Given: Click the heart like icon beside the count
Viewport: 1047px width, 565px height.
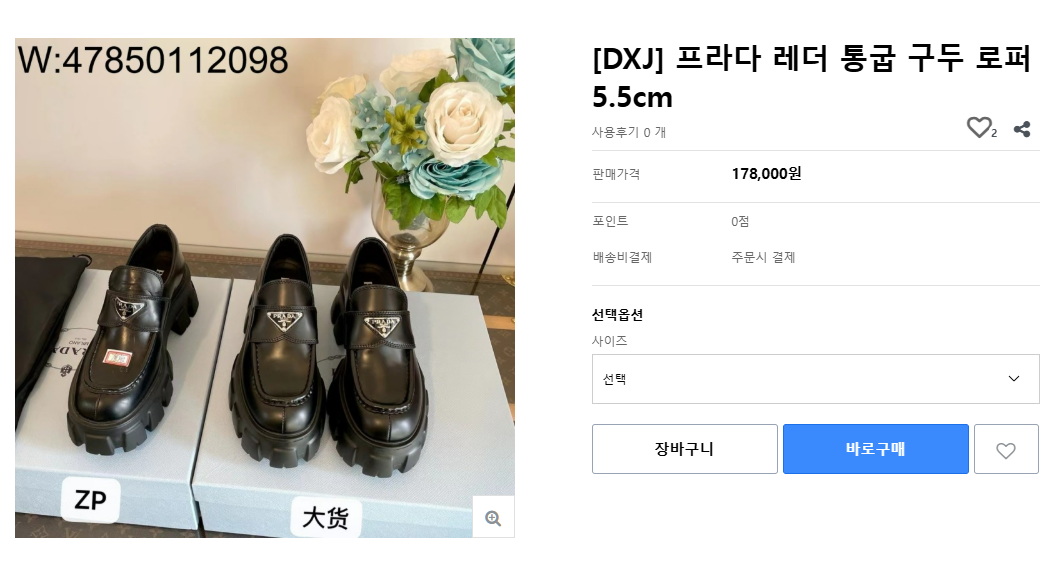Looking at the screenshot, I should (x=978, y=128).
